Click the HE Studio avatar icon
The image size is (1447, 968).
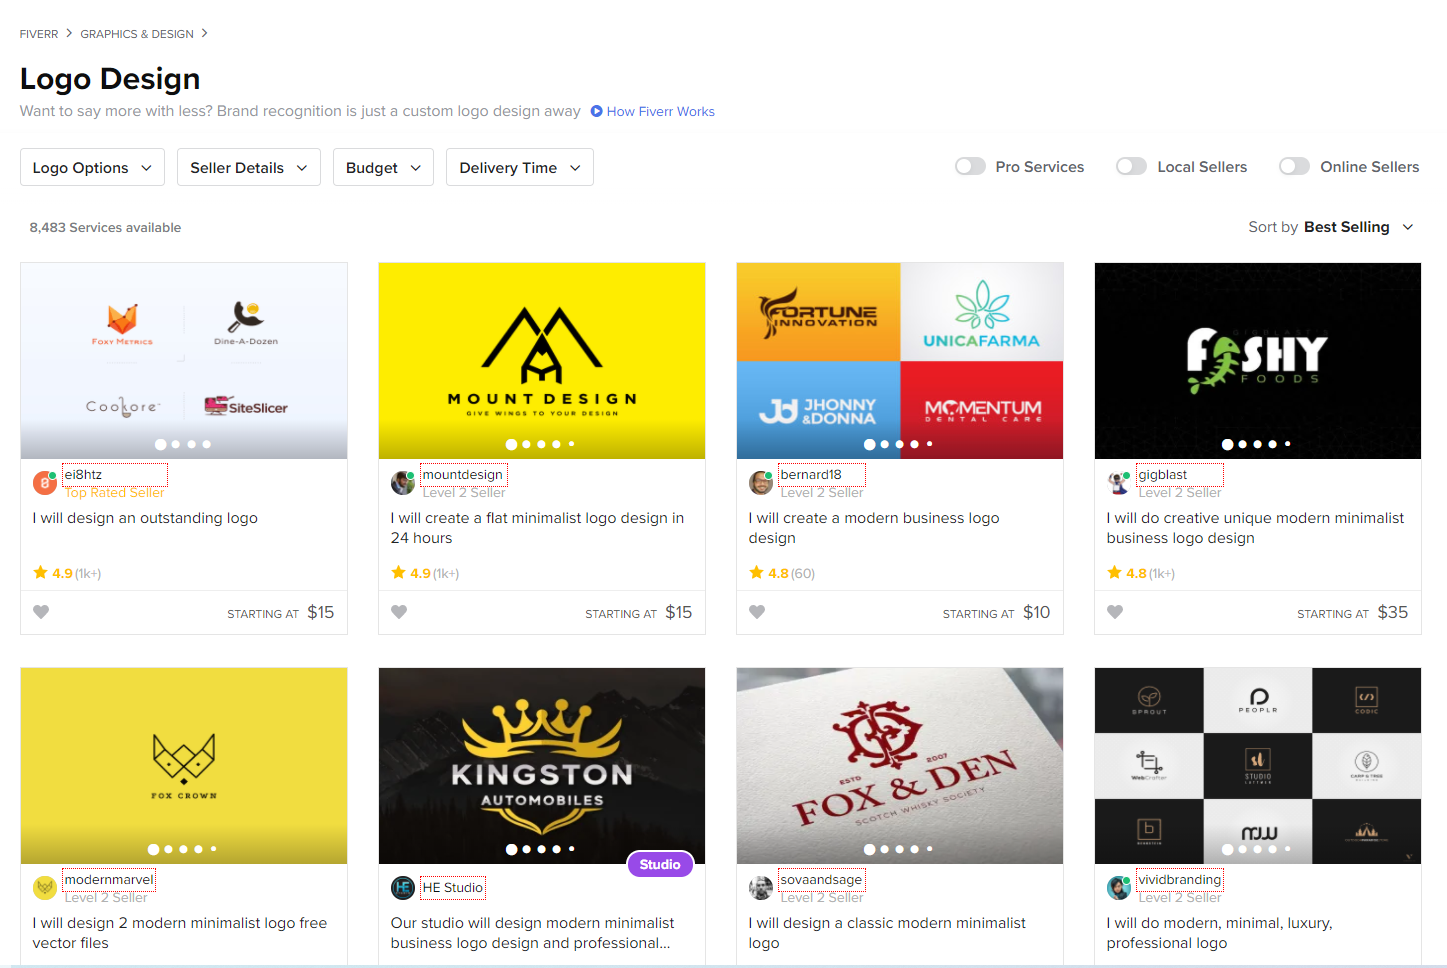403,888
